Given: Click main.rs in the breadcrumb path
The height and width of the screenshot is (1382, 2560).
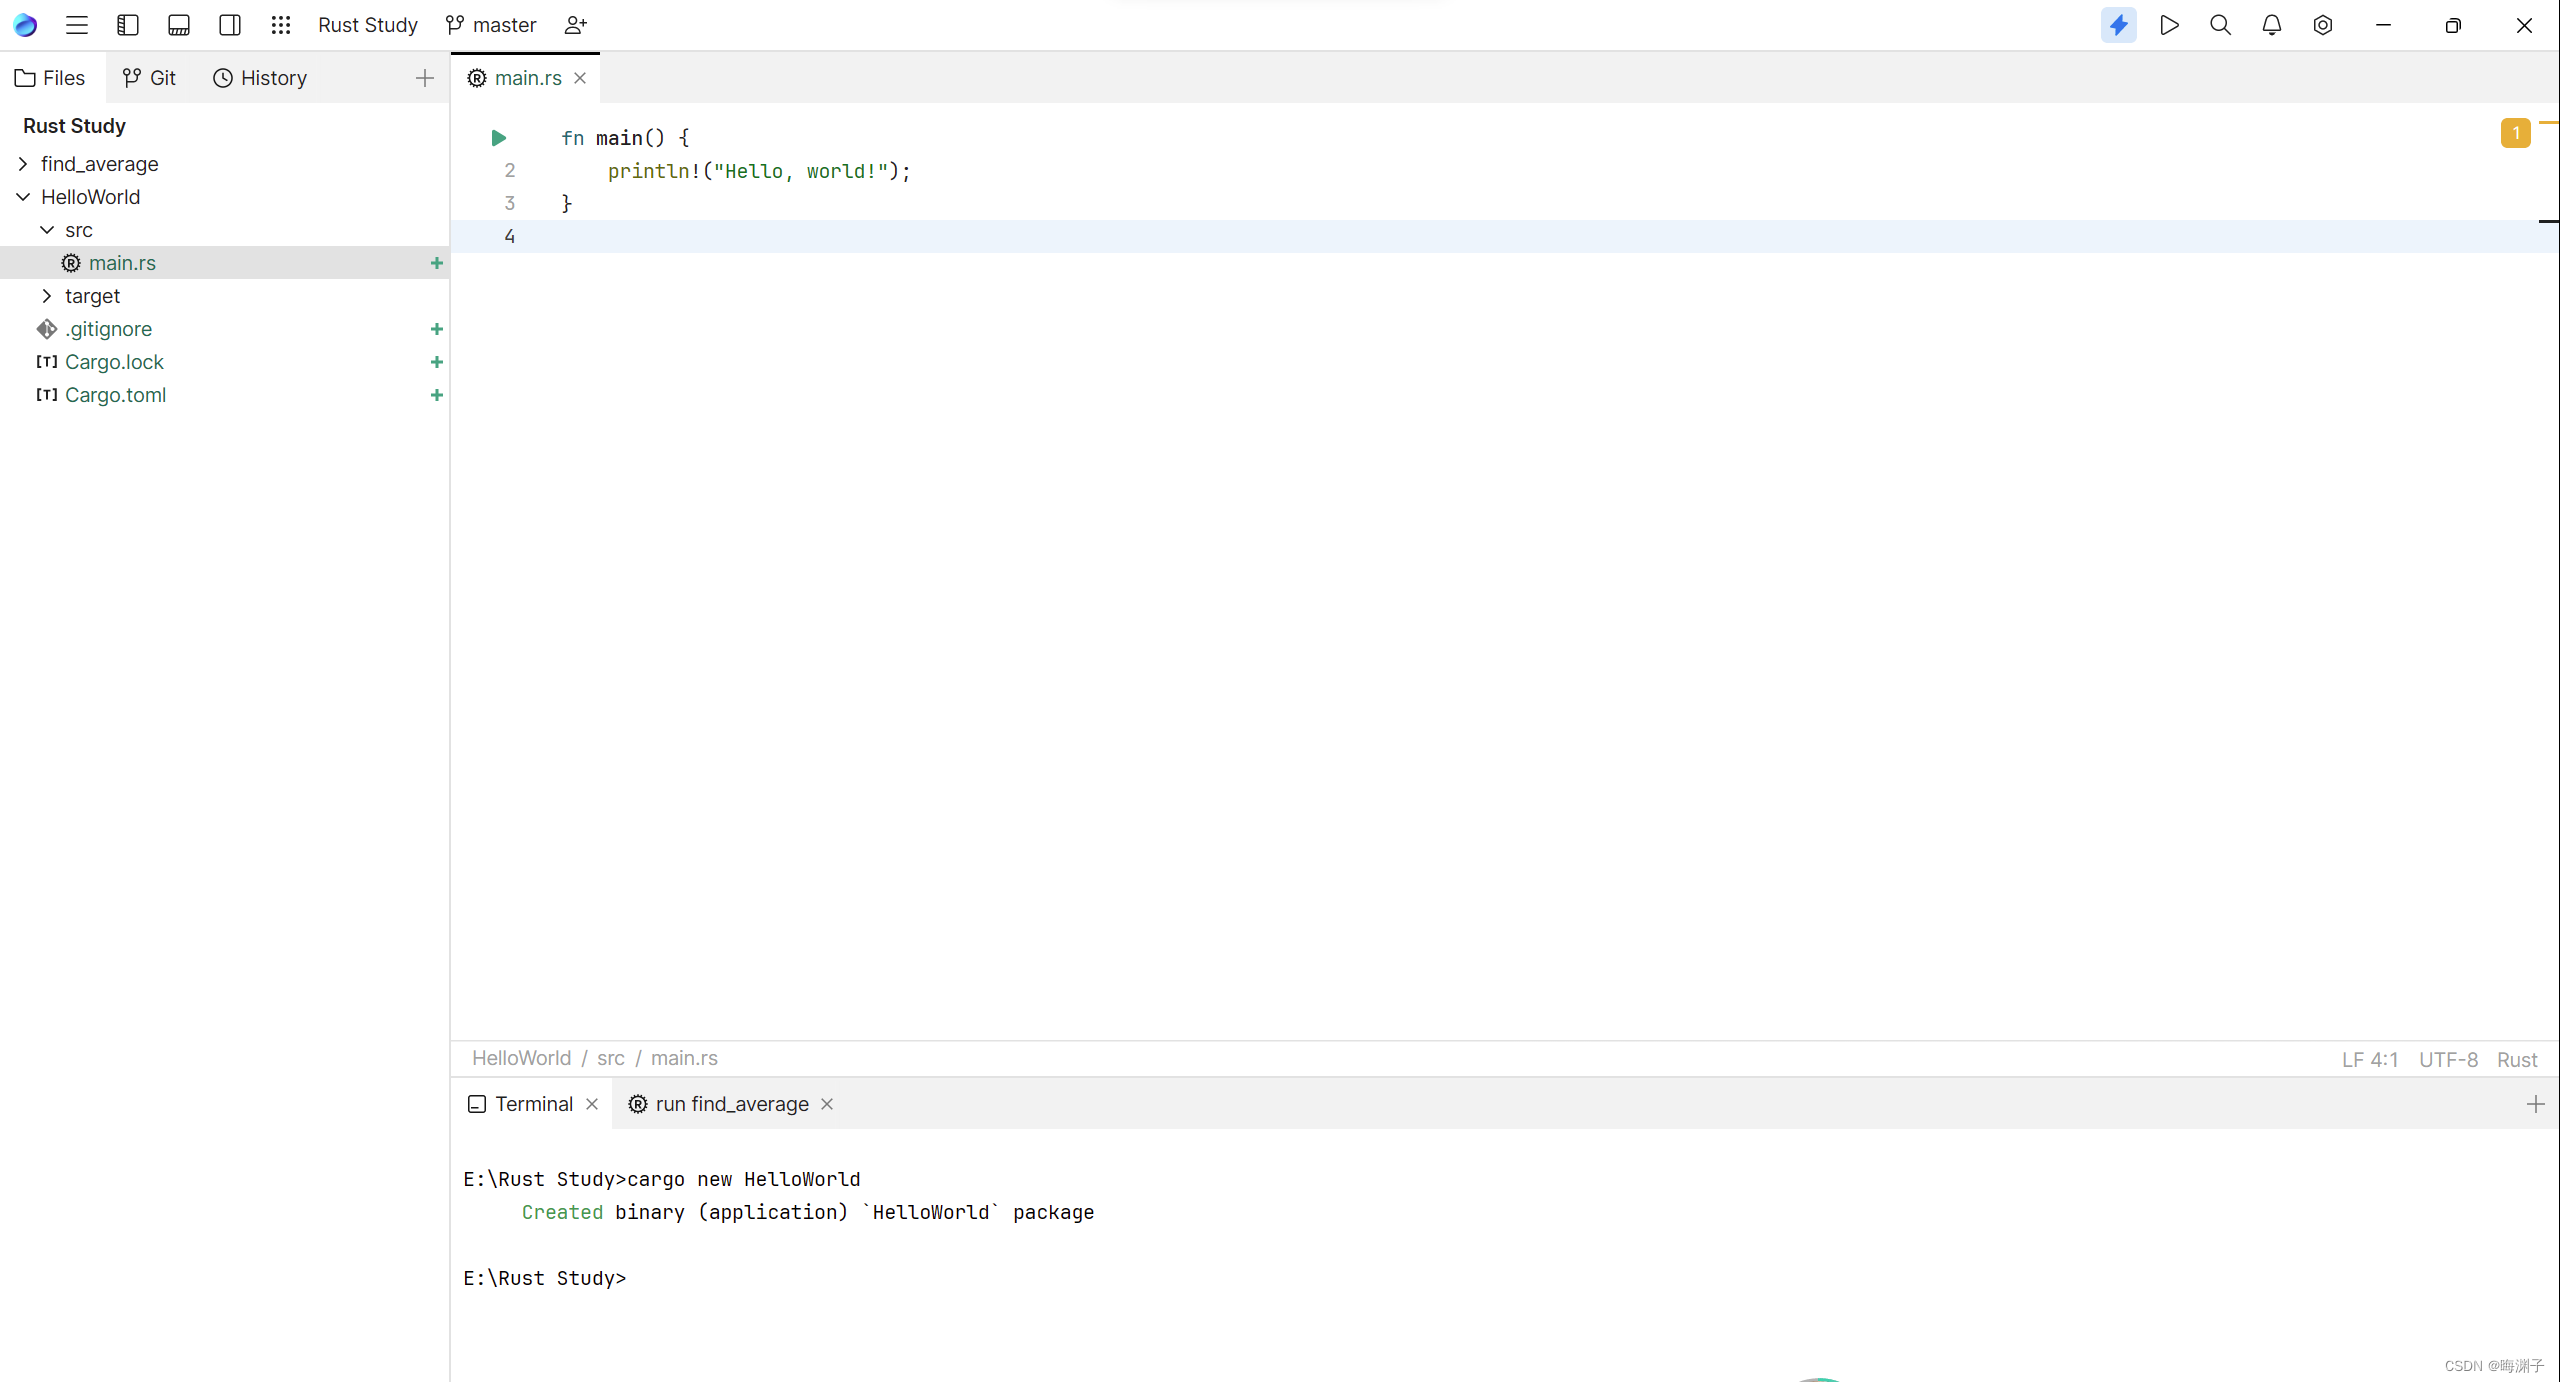Looking at the screenshot, I should click(x=684, y=1058).
